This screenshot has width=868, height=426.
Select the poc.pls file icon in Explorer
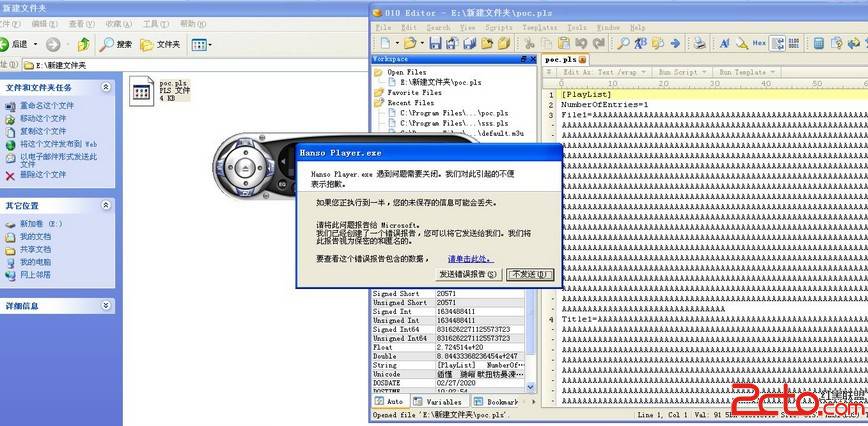[x=142, y=91]
